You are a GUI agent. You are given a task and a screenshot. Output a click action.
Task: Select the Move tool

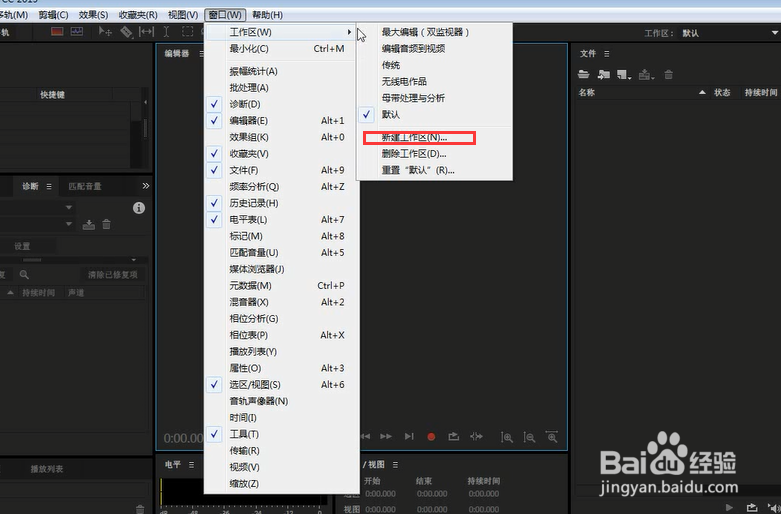(x=105, y=32)
